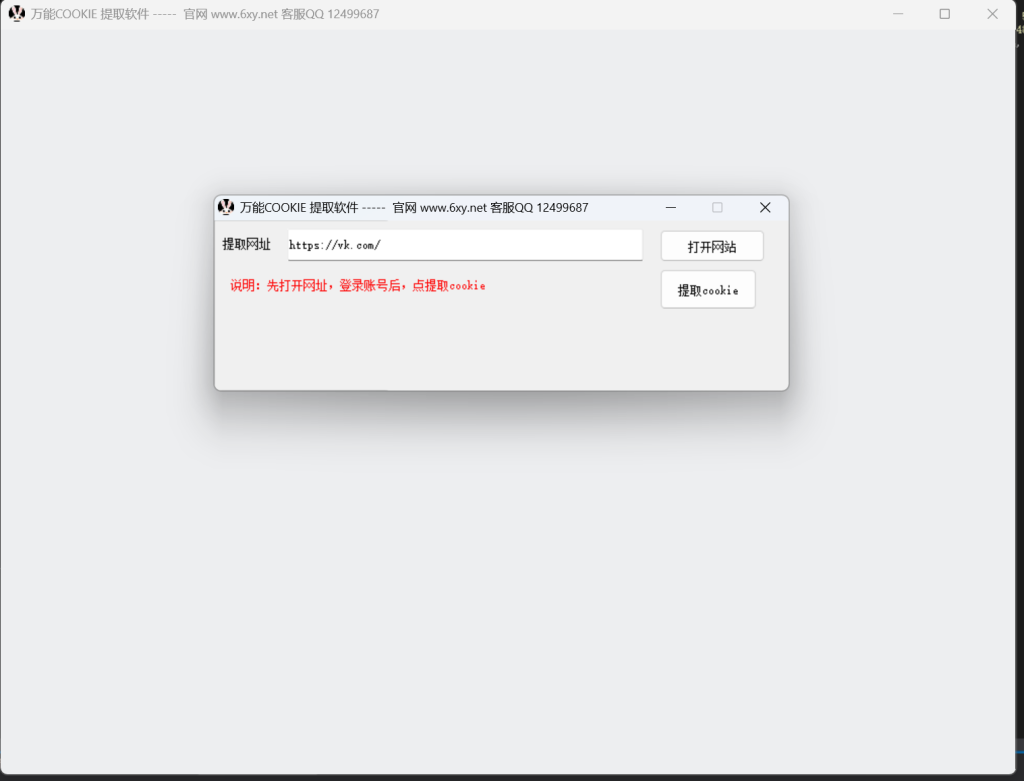Click the 提取cookie button

coord(708,289)
